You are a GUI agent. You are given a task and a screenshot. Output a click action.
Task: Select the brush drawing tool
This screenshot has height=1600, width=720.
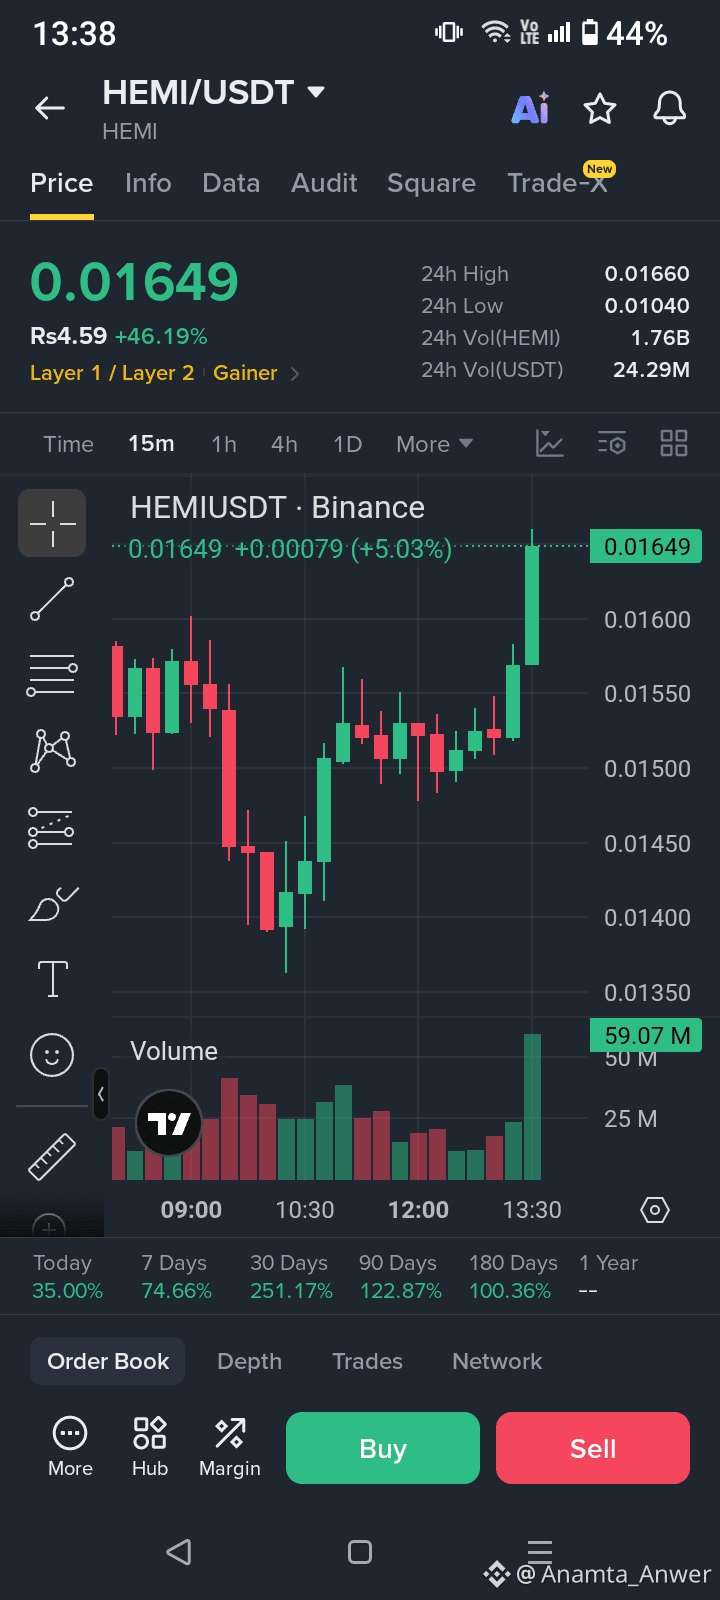click(53, 903)
